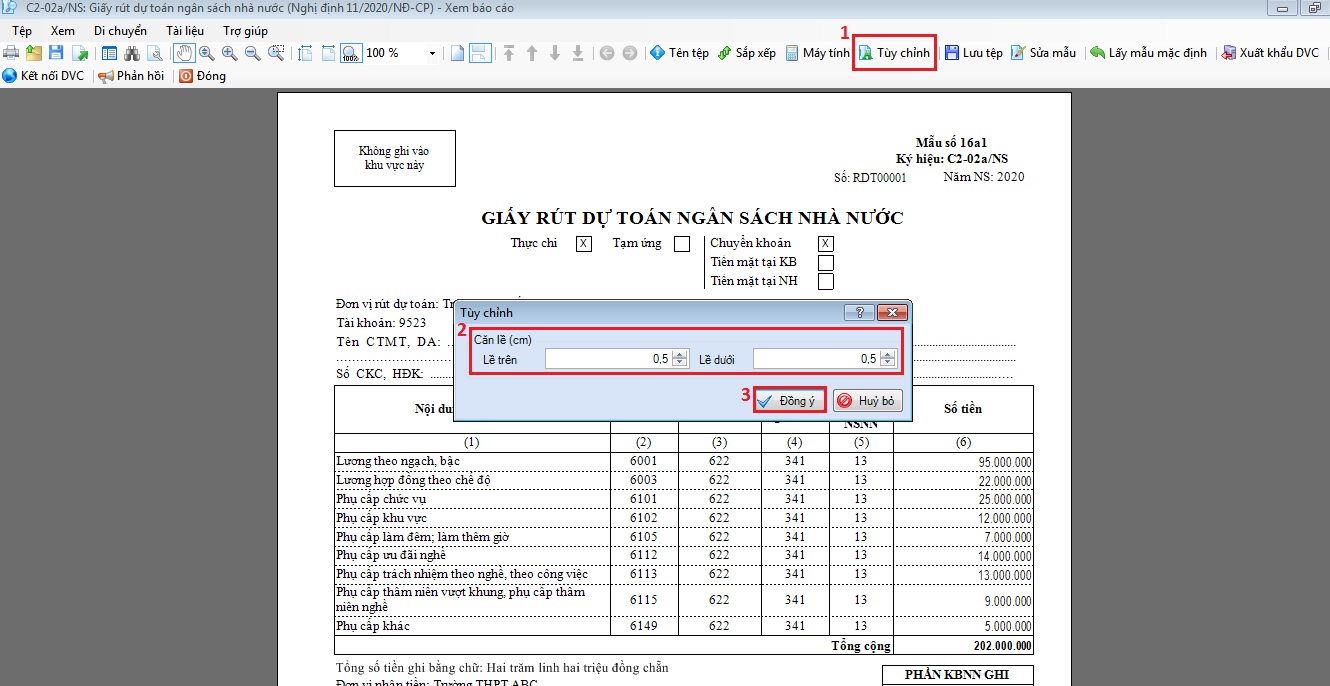Viewport: 1330px width, 686px height.
Task: Open Tùy chỉnh customization
Action: (895, 53)
